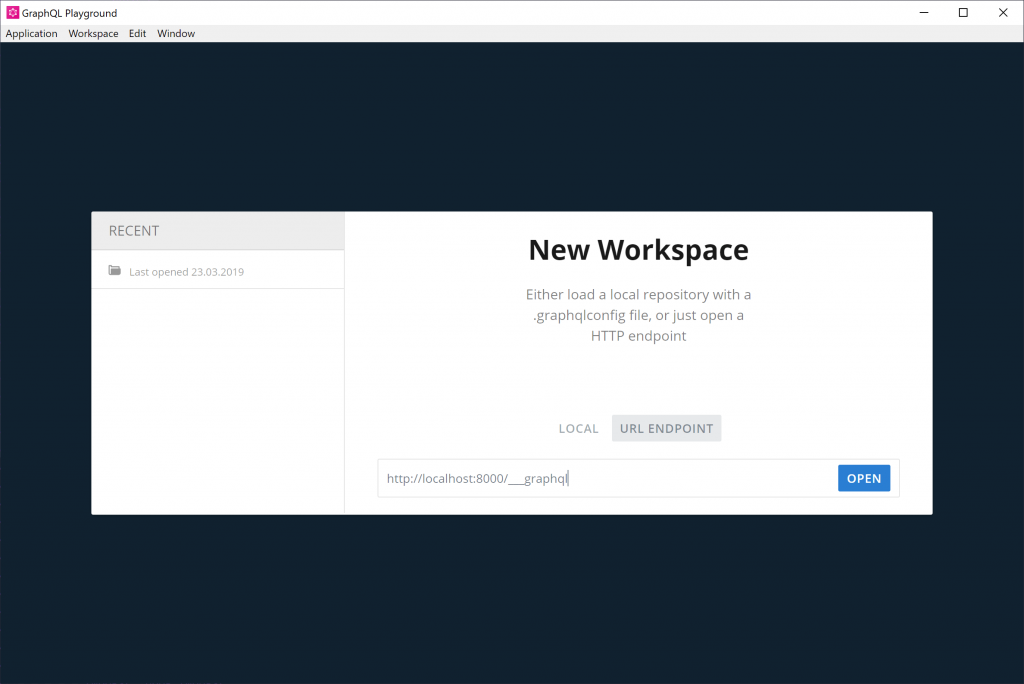Click the .graphqlconfig description text
The height and width of the screenshot is (684, 1024).
coord(638,315)
